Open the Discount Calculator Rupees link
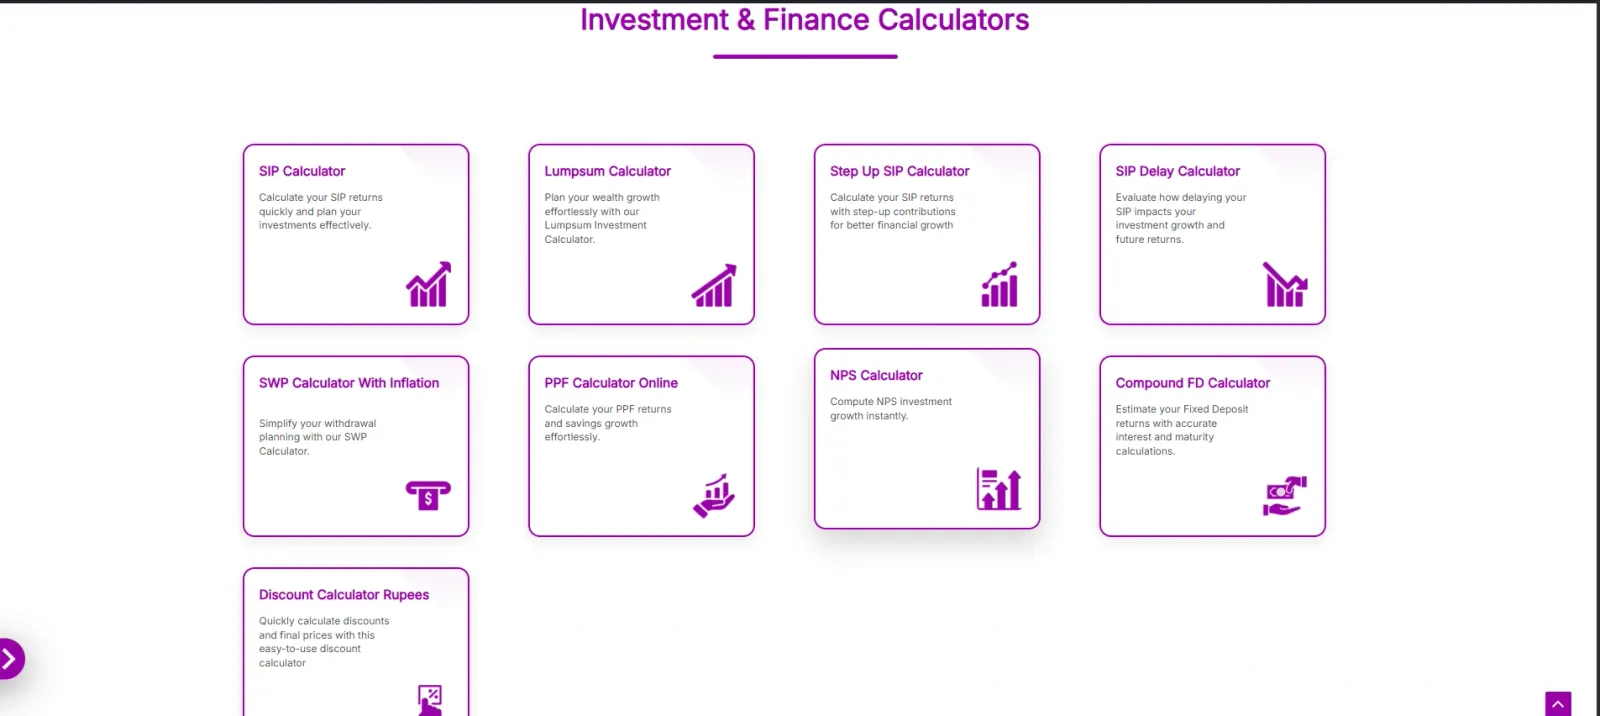1600x716 pixels. tap(344, 595)
